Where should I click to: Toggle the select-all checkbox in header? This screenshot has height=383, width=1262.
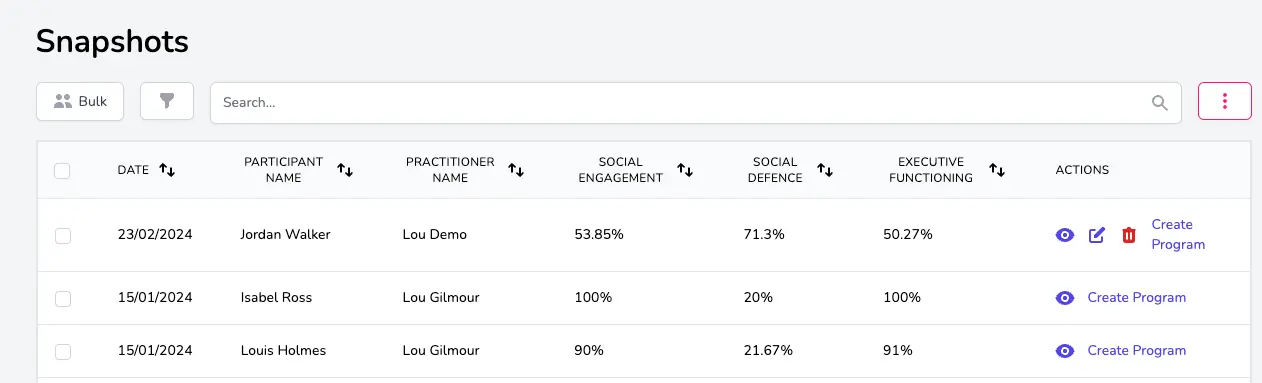(x=62, y=171)
